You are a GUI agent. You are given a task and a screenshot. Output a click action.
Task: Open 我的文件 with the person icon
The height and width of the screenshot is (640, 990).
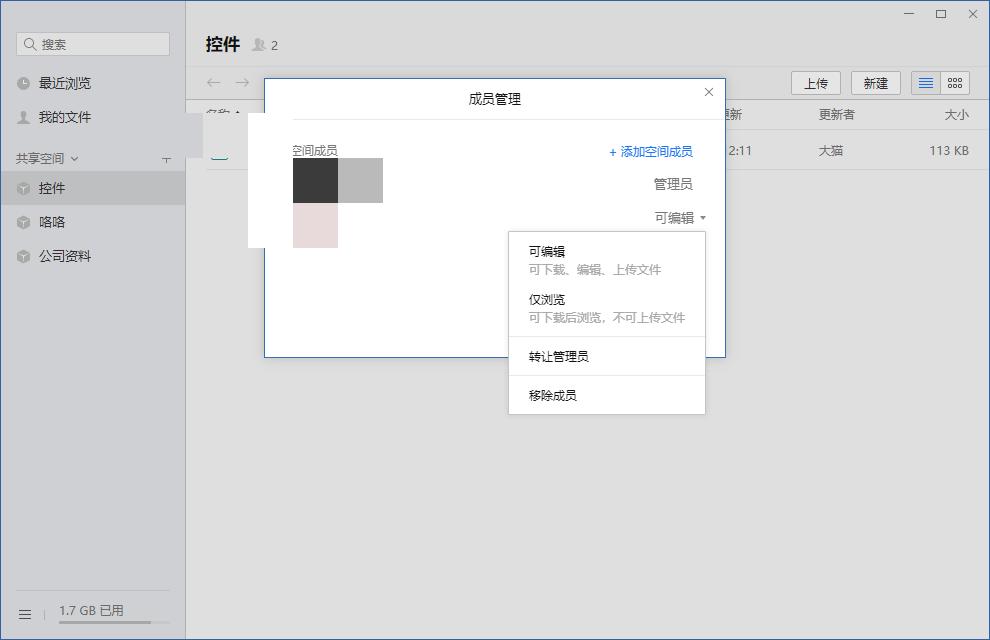(x=60, y=117)
